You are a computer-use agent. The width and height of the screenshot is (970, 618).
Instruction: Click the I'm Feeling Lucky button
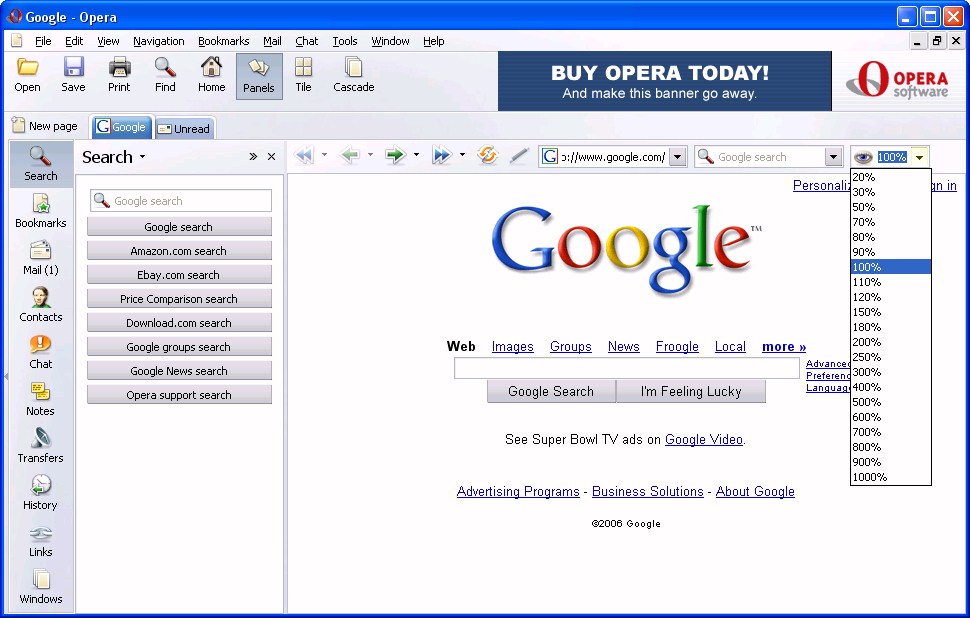691,391
